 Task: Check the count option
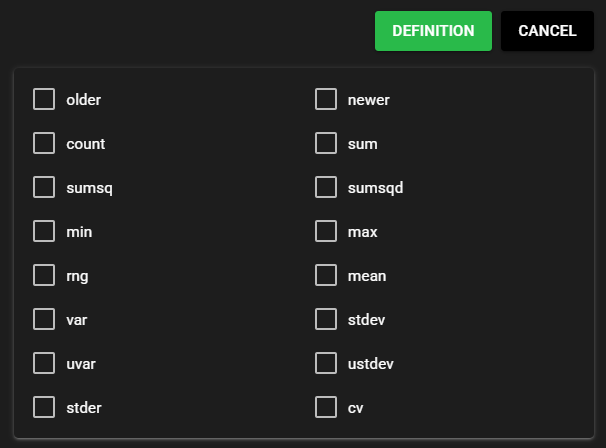[x=44, y=143]
